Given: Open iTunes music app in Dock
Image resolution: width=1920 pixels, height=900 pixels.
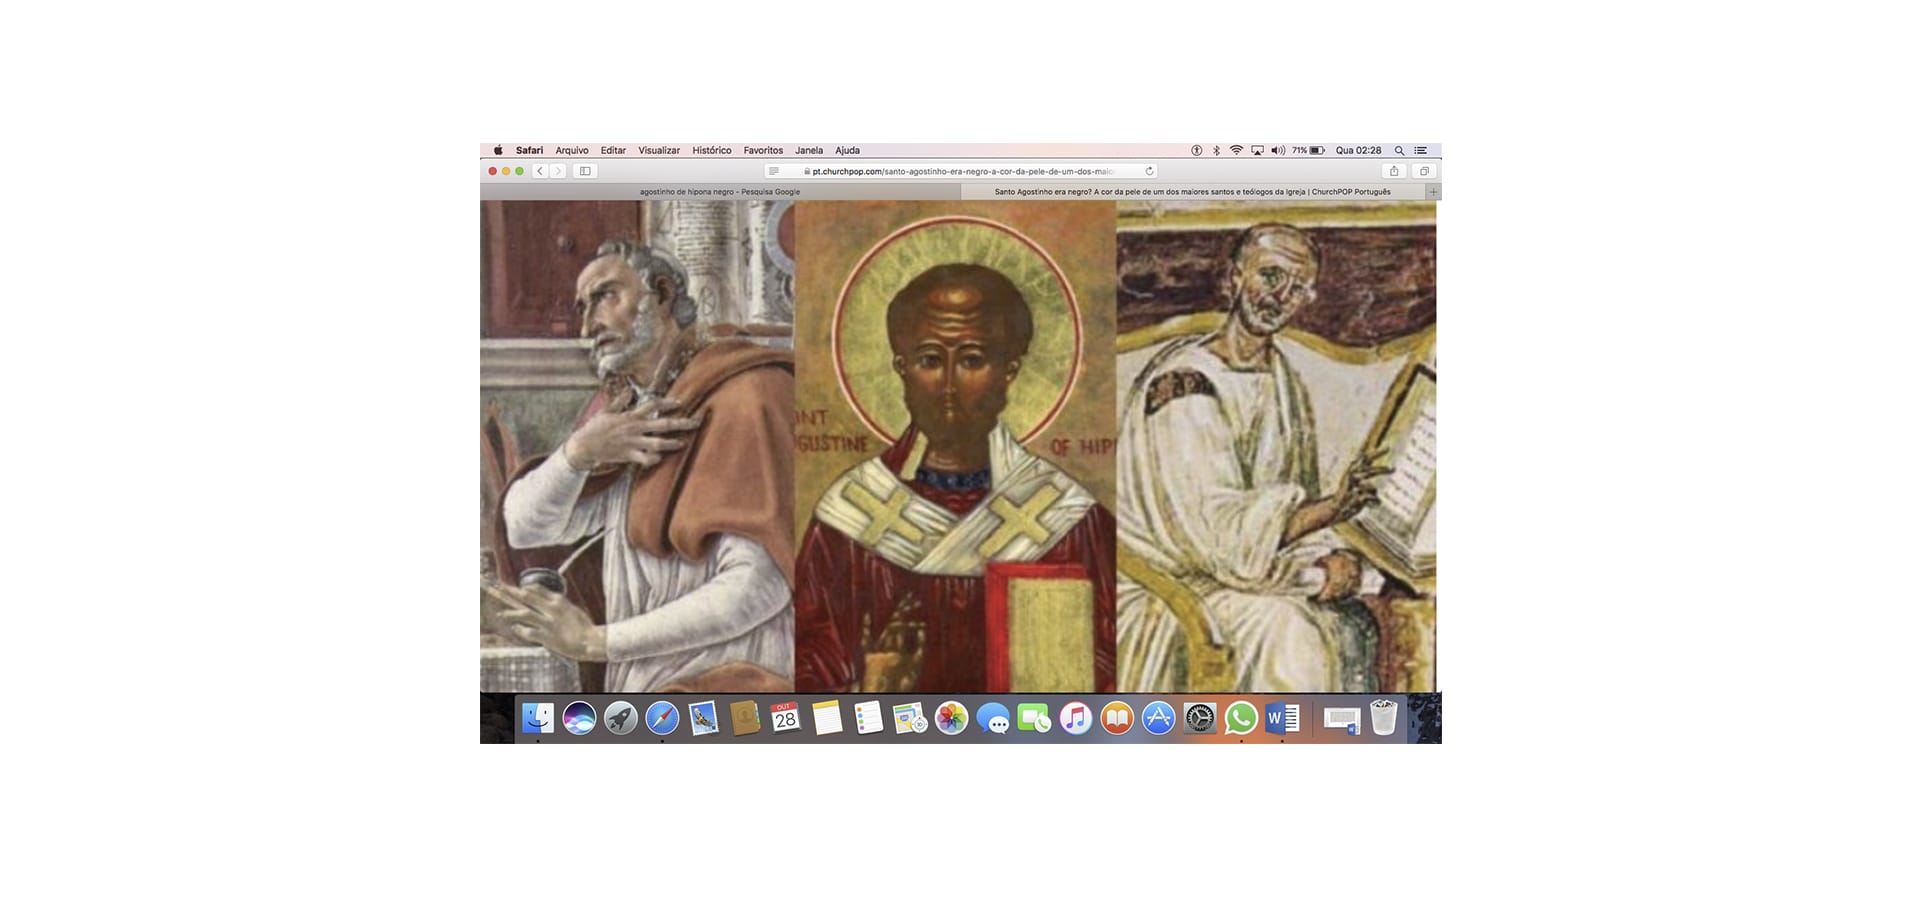Looking at the screenshot, I should pyautogui.click(x=1076, y=718).
